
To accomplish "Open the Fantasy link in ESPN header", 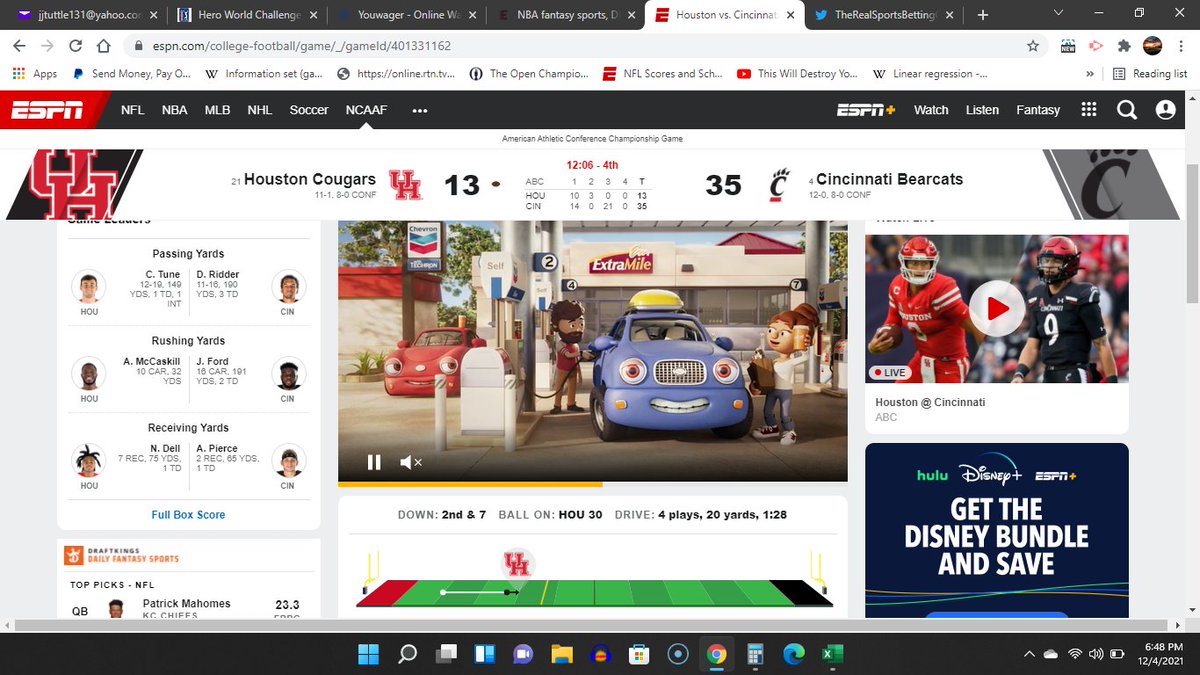I will [x=1038, y=110].
